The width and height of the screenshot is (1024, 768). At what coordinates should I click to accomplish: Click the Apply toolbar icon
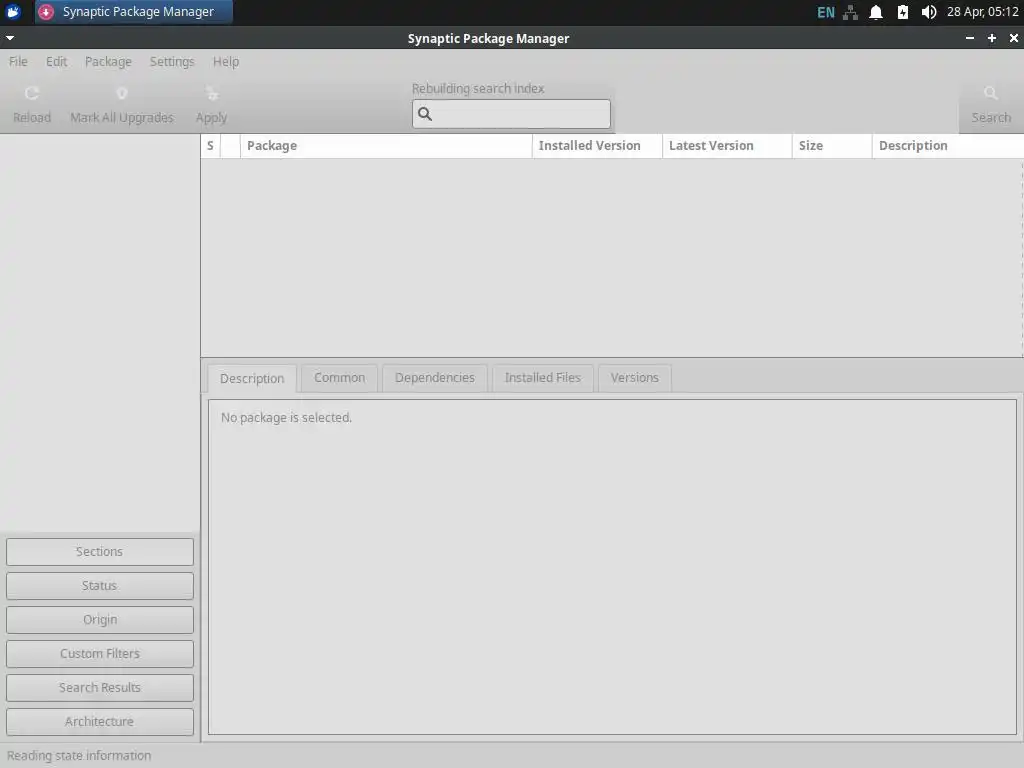pyautogui.click(x=212, y=93)
